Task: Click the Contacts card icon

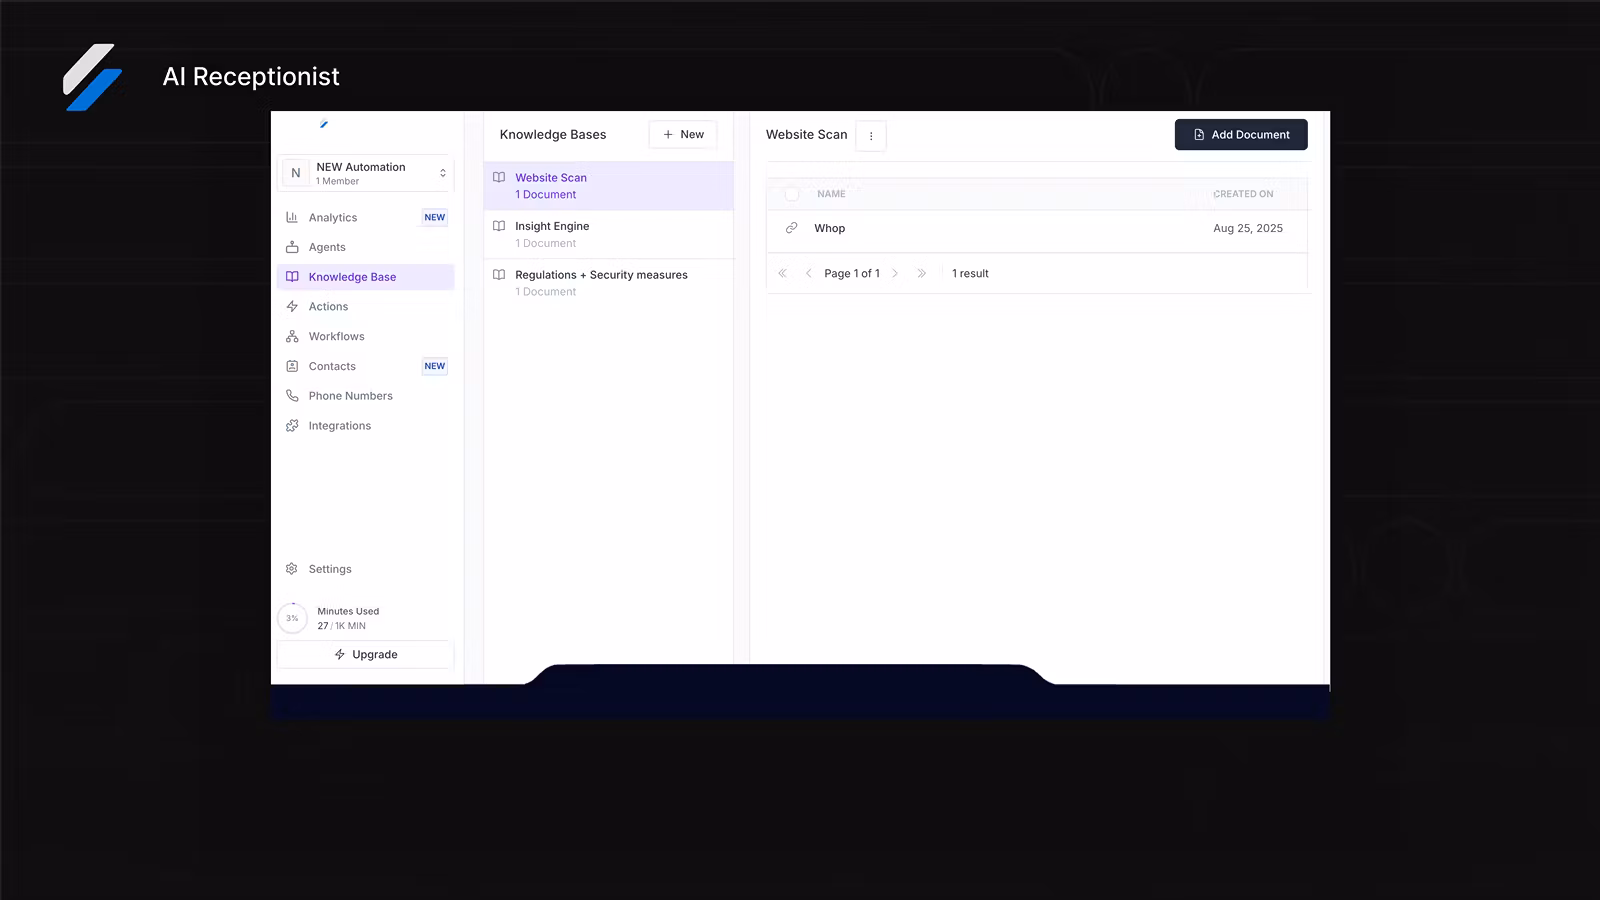Action: click(292, 366)
